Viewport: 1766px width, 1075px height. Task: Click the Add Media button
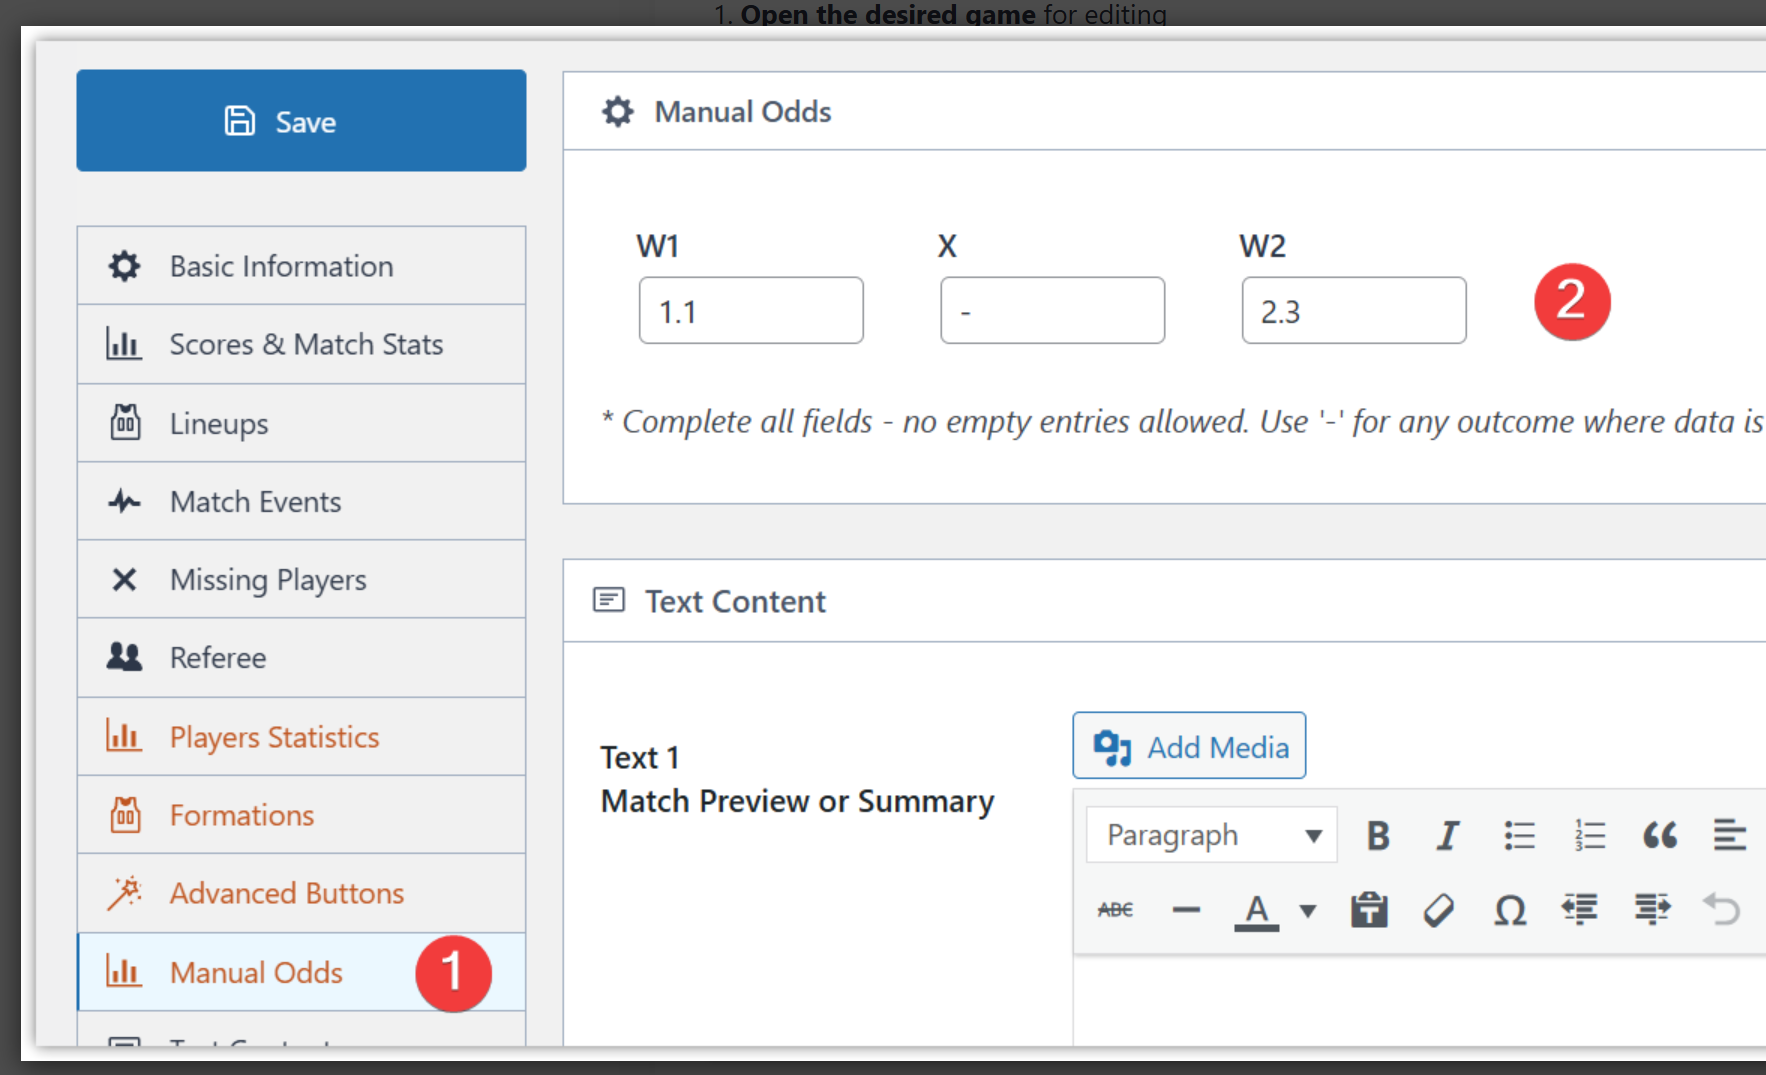1189,746
